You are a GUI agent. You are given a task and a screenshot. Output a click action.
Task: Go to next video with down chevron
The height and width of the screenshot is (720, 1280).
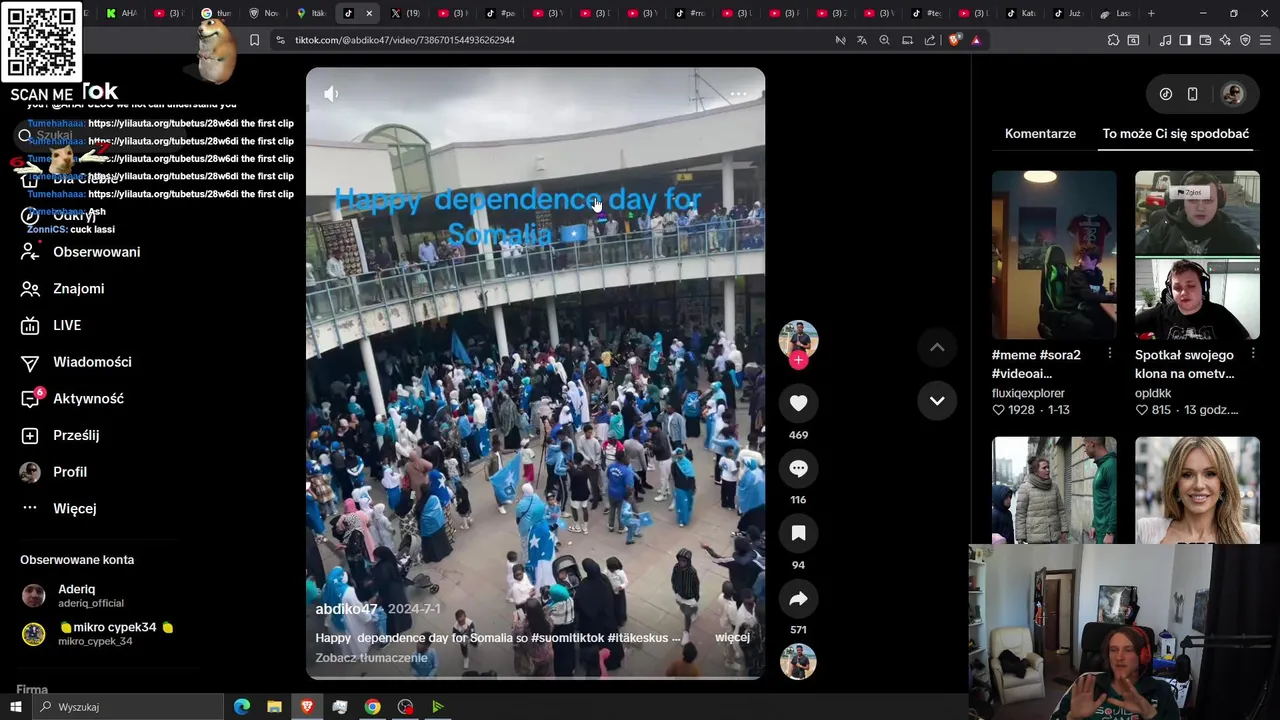click(x=937, y=401)
